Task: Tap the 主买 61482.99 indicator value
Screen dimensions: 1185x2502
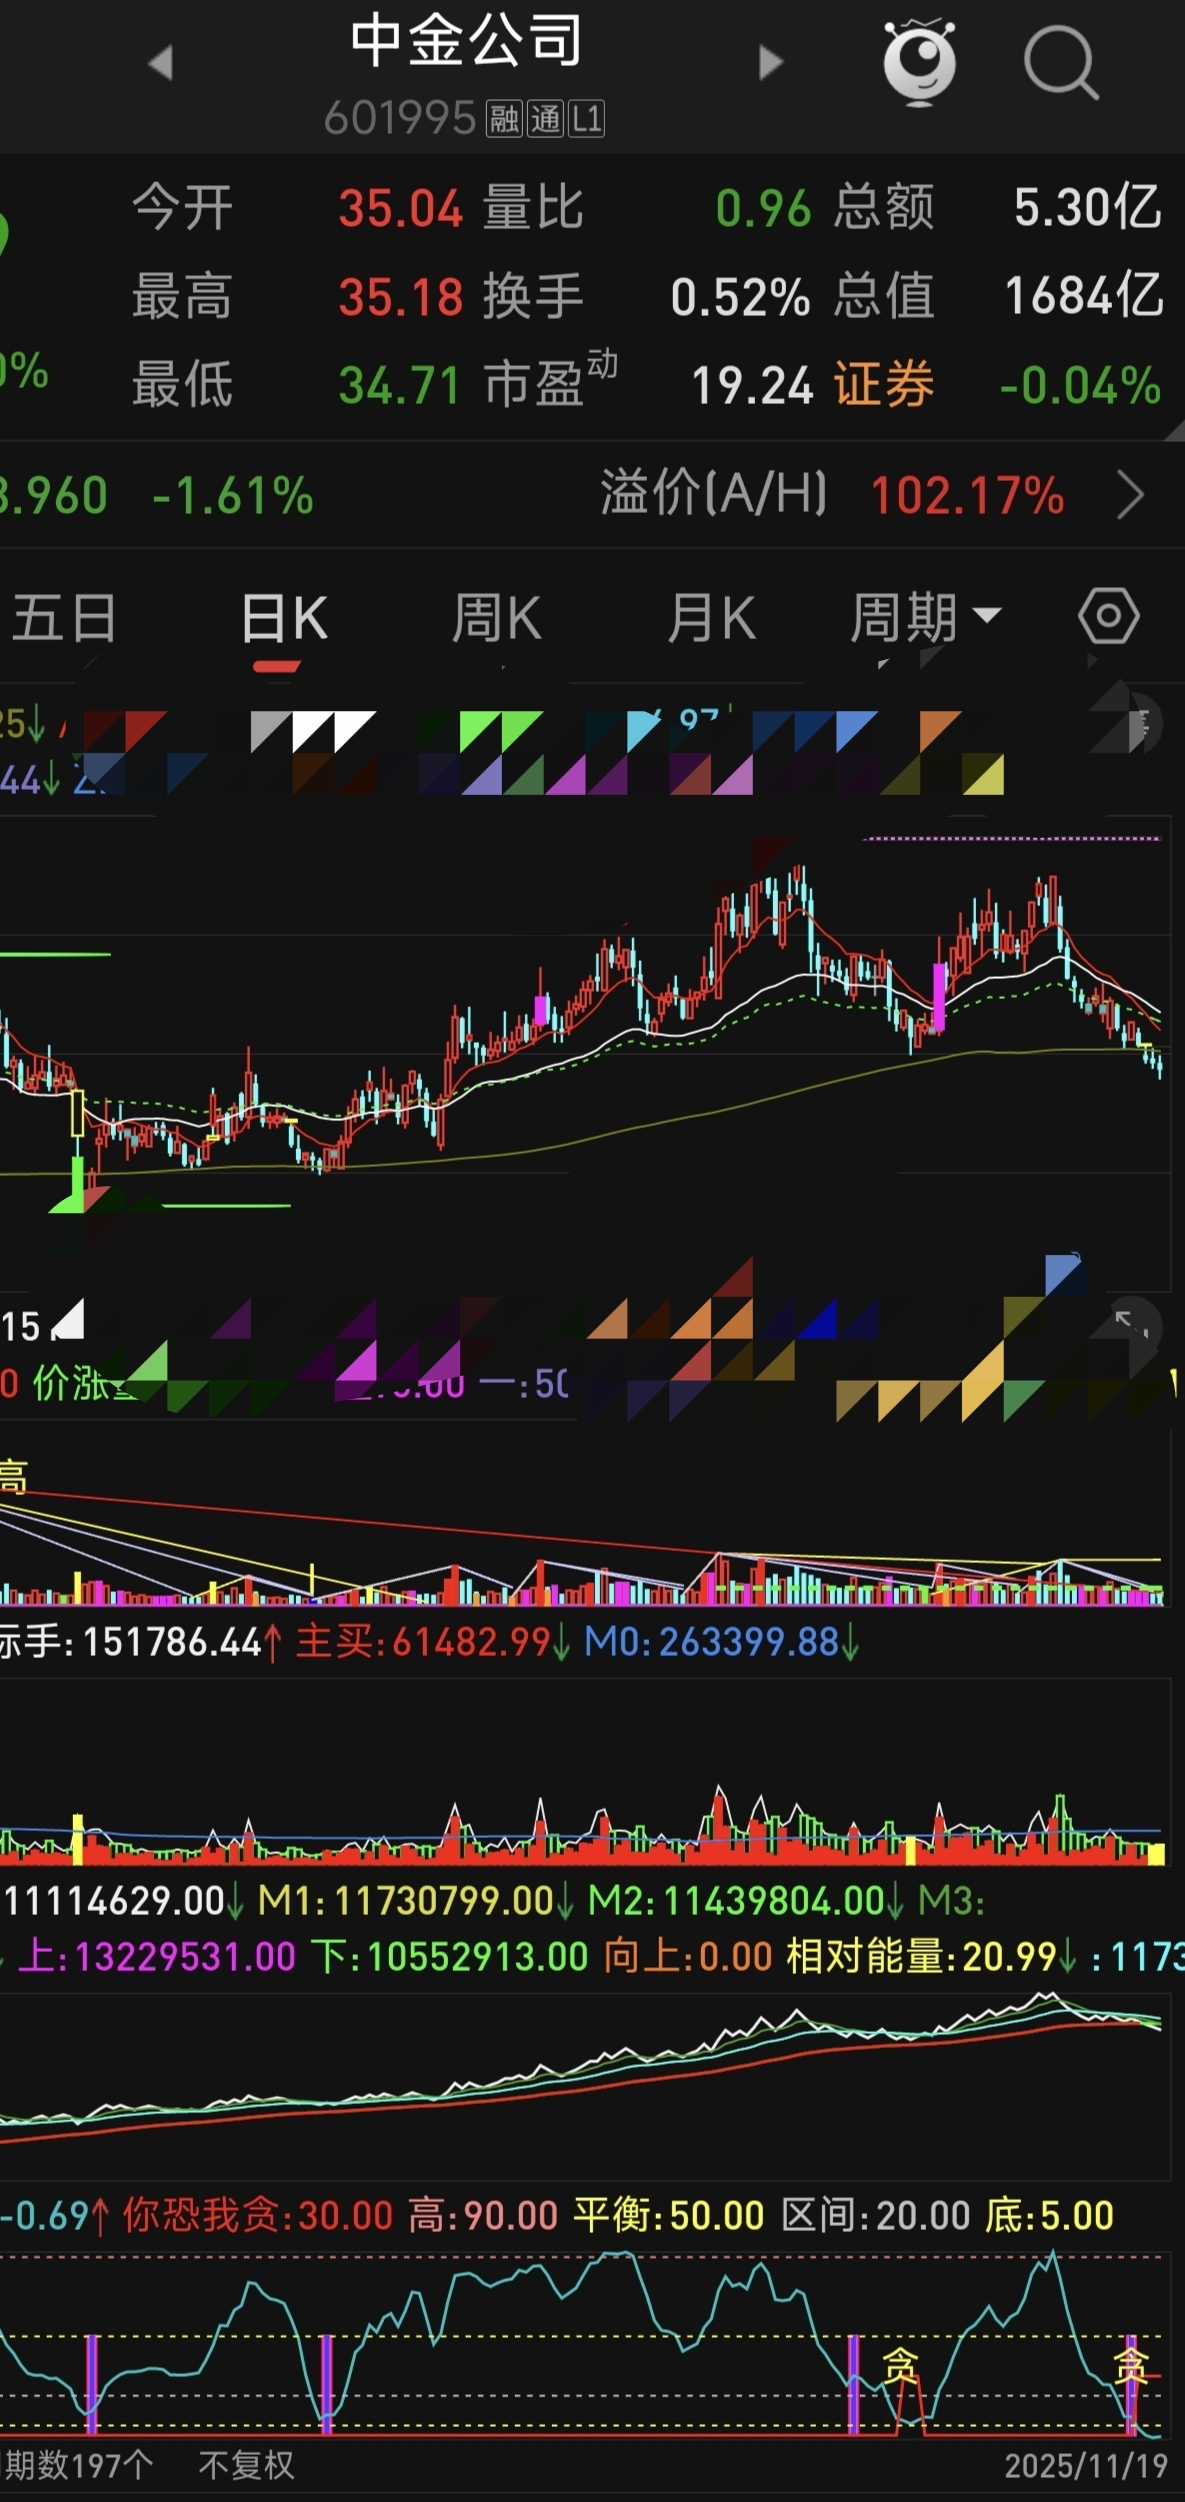Action: pos(432,1642)
